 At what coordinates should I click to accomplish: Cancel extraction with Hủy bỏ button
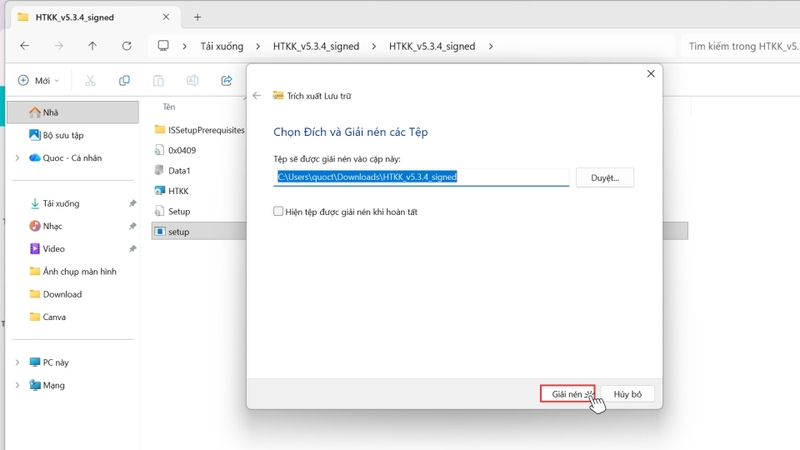tap(627, 394)
